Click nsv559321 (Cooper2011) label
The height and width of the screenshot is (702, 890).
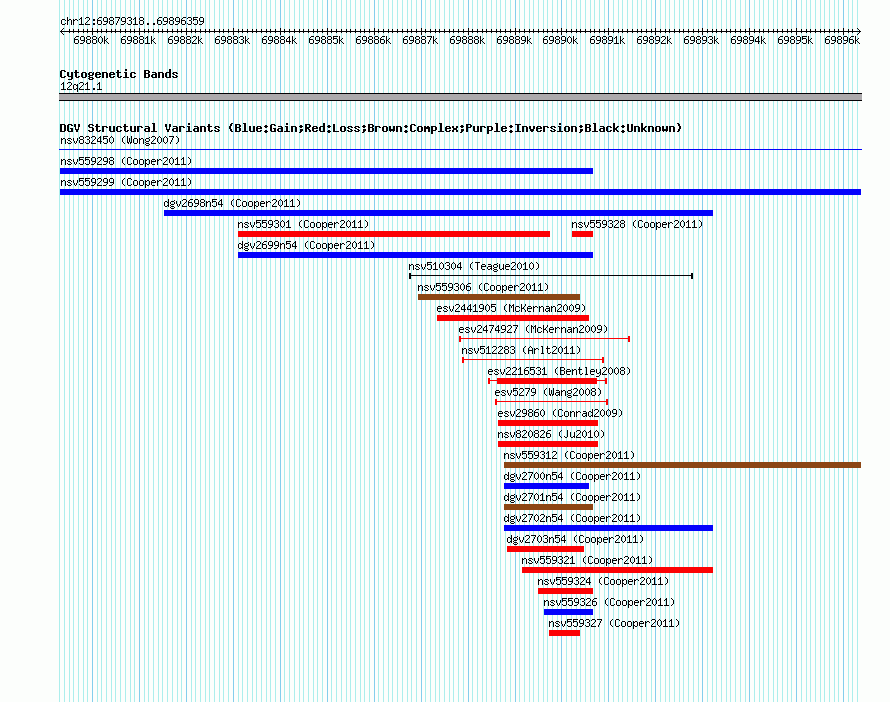[587, 560]
